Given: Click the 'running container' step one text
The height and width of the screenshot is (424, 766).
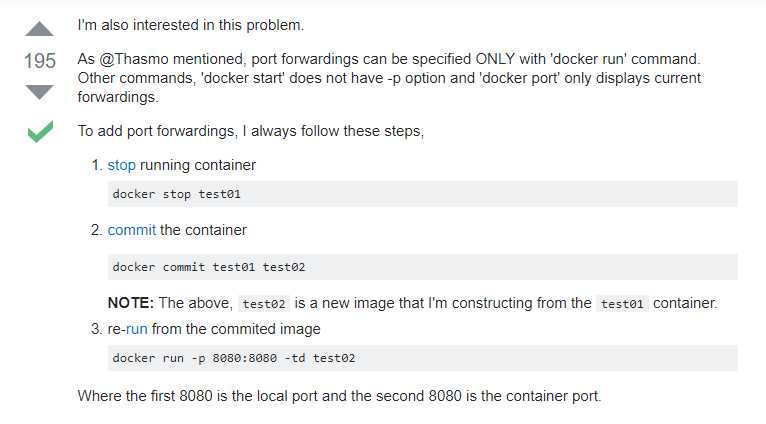Looking at the screenshot, I should 198,165.
